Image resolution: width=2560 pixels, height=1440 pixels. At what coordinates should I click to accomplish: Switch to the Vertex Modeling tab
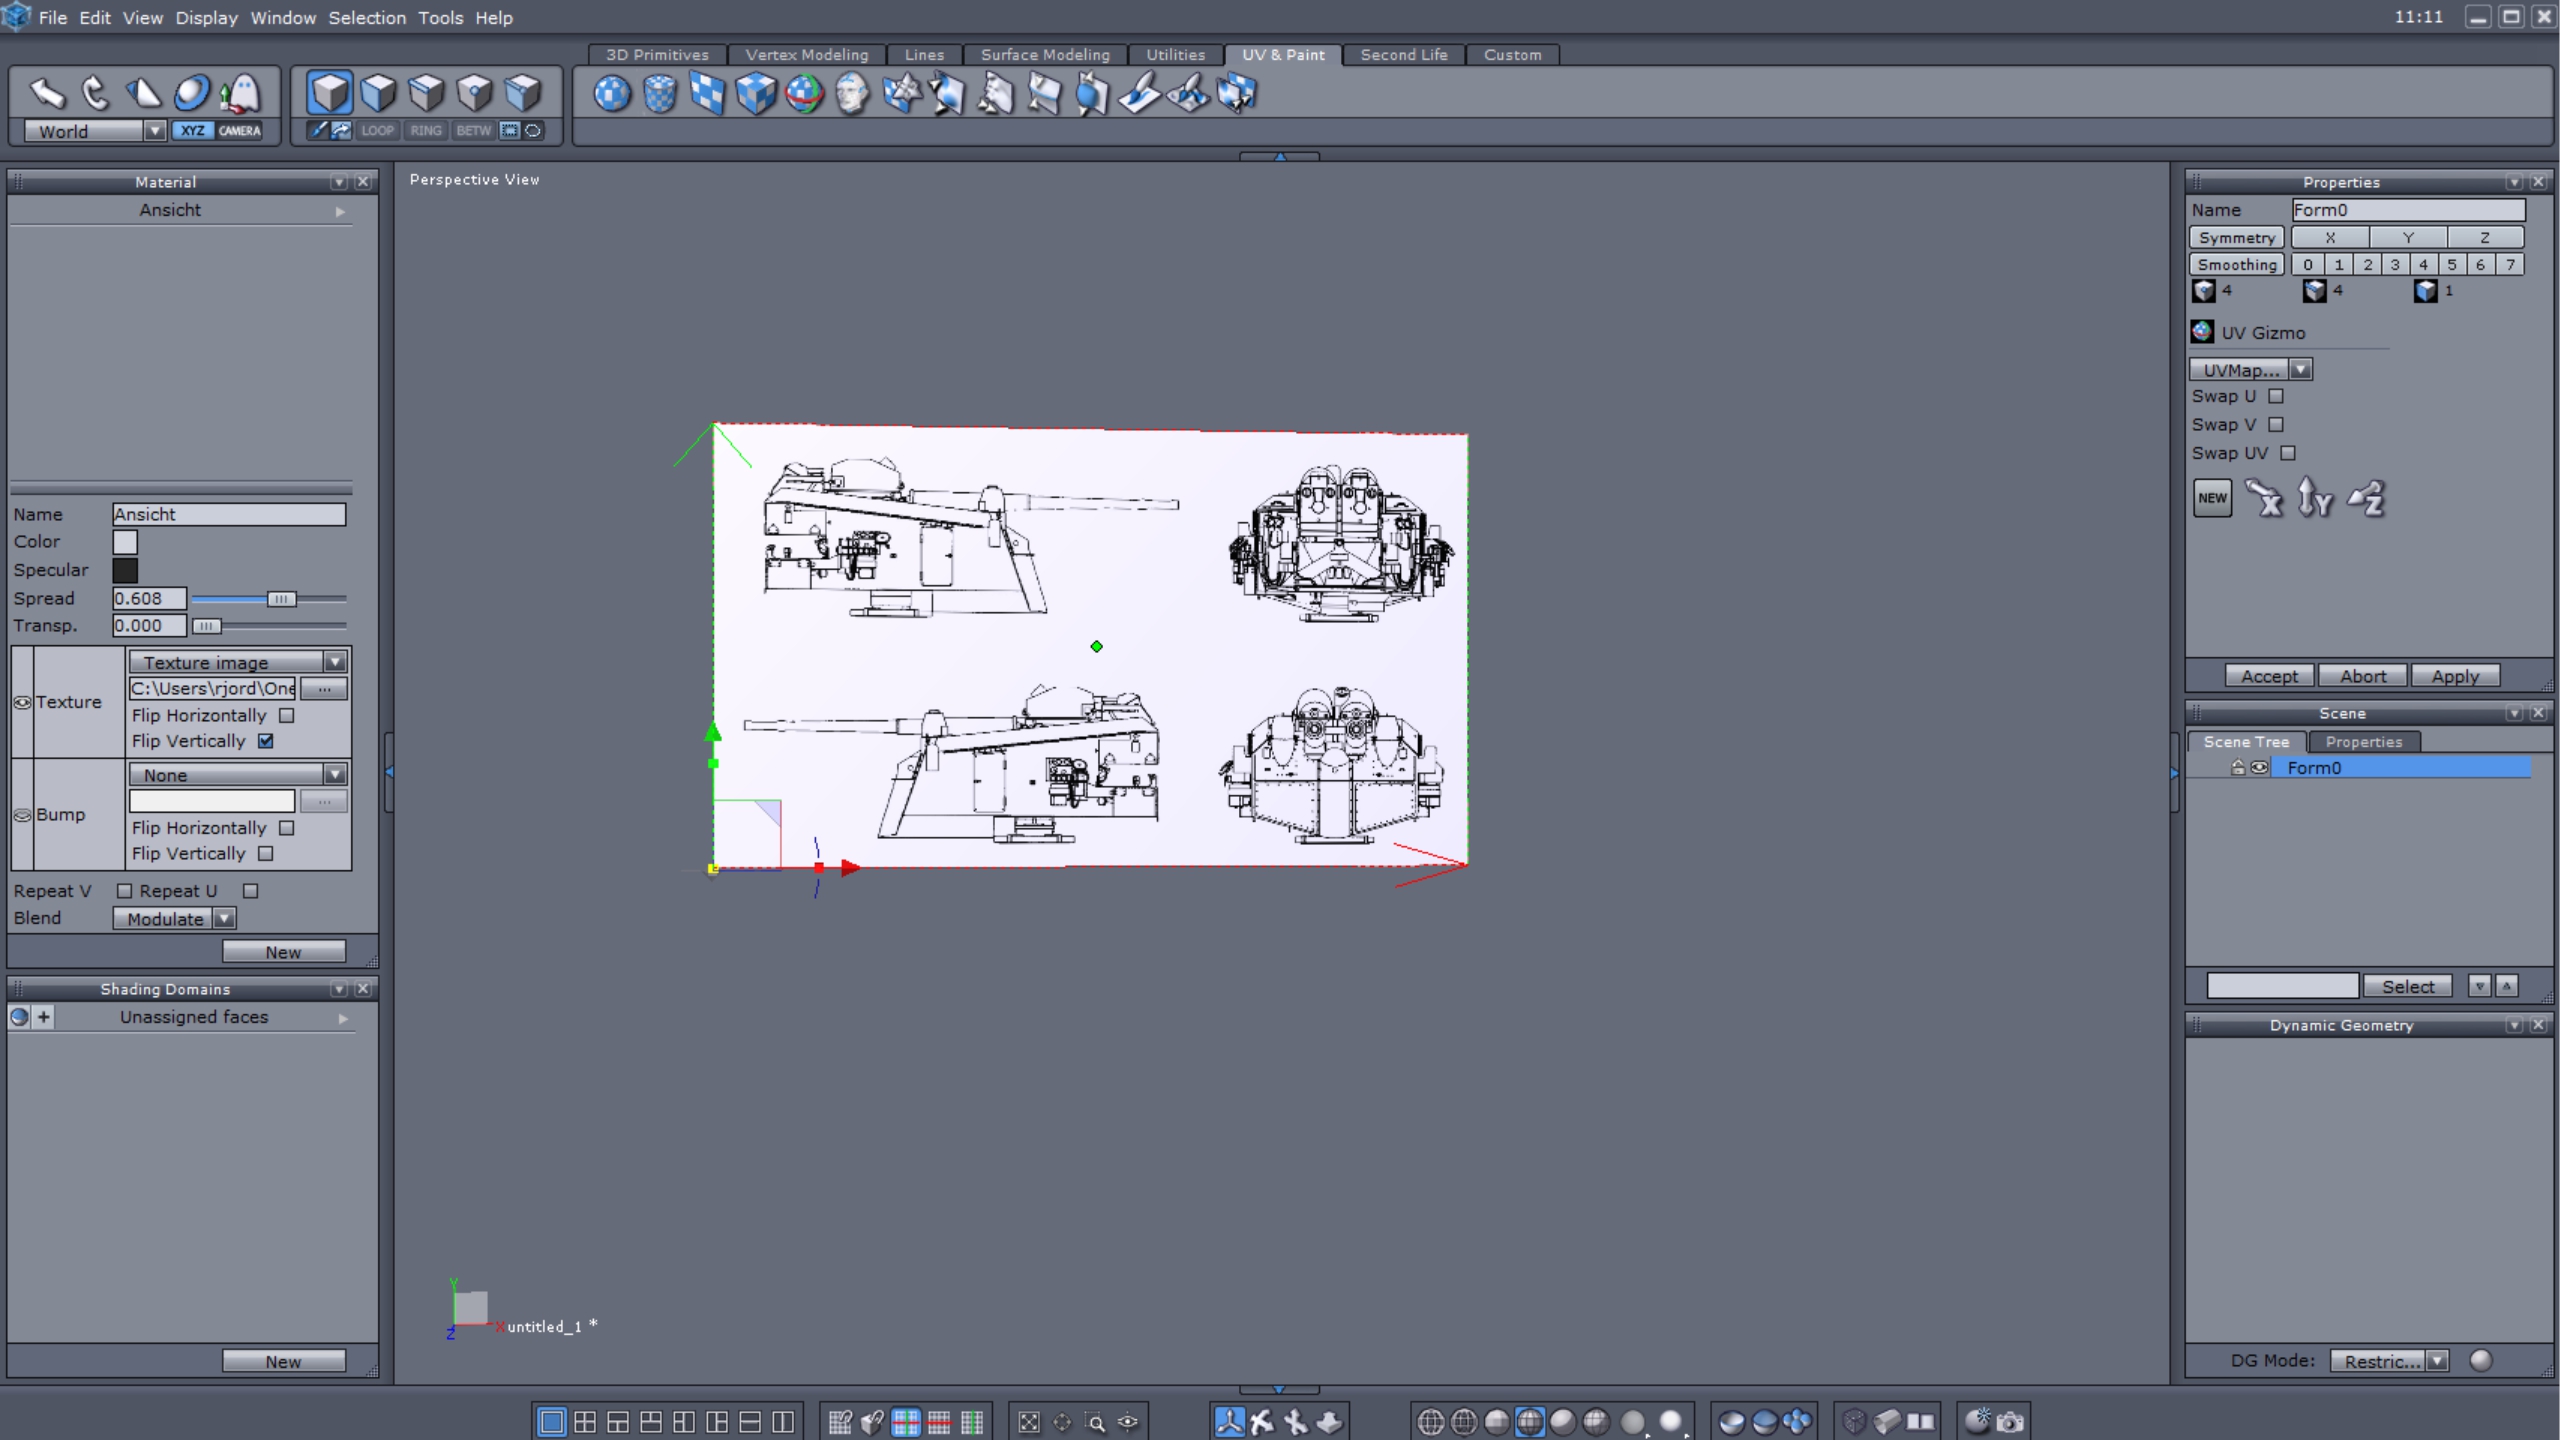click(x=806, y=55)
